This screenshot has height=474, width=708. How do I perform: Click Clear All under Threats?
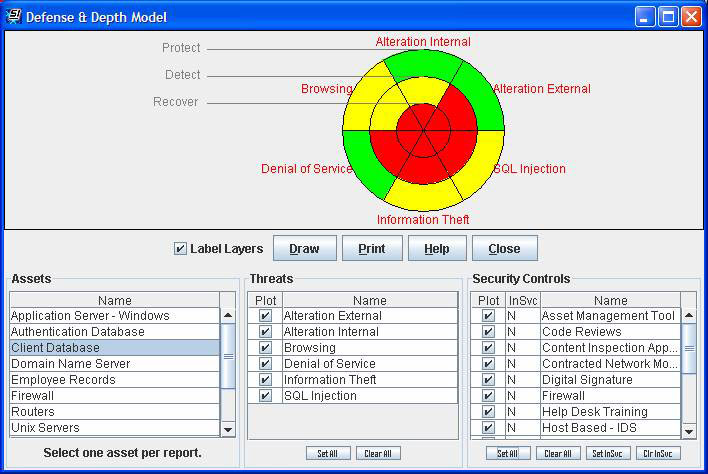click(378, 453)
